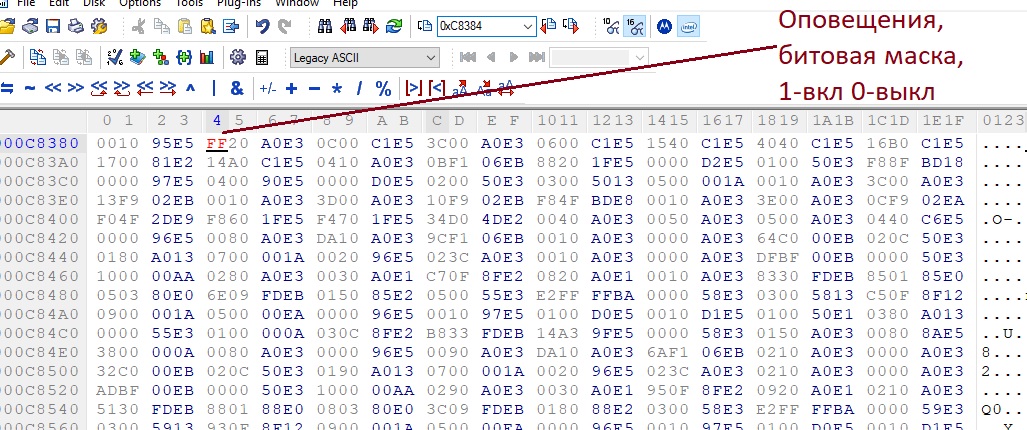Open the calculator tool icon

point(263,57)
